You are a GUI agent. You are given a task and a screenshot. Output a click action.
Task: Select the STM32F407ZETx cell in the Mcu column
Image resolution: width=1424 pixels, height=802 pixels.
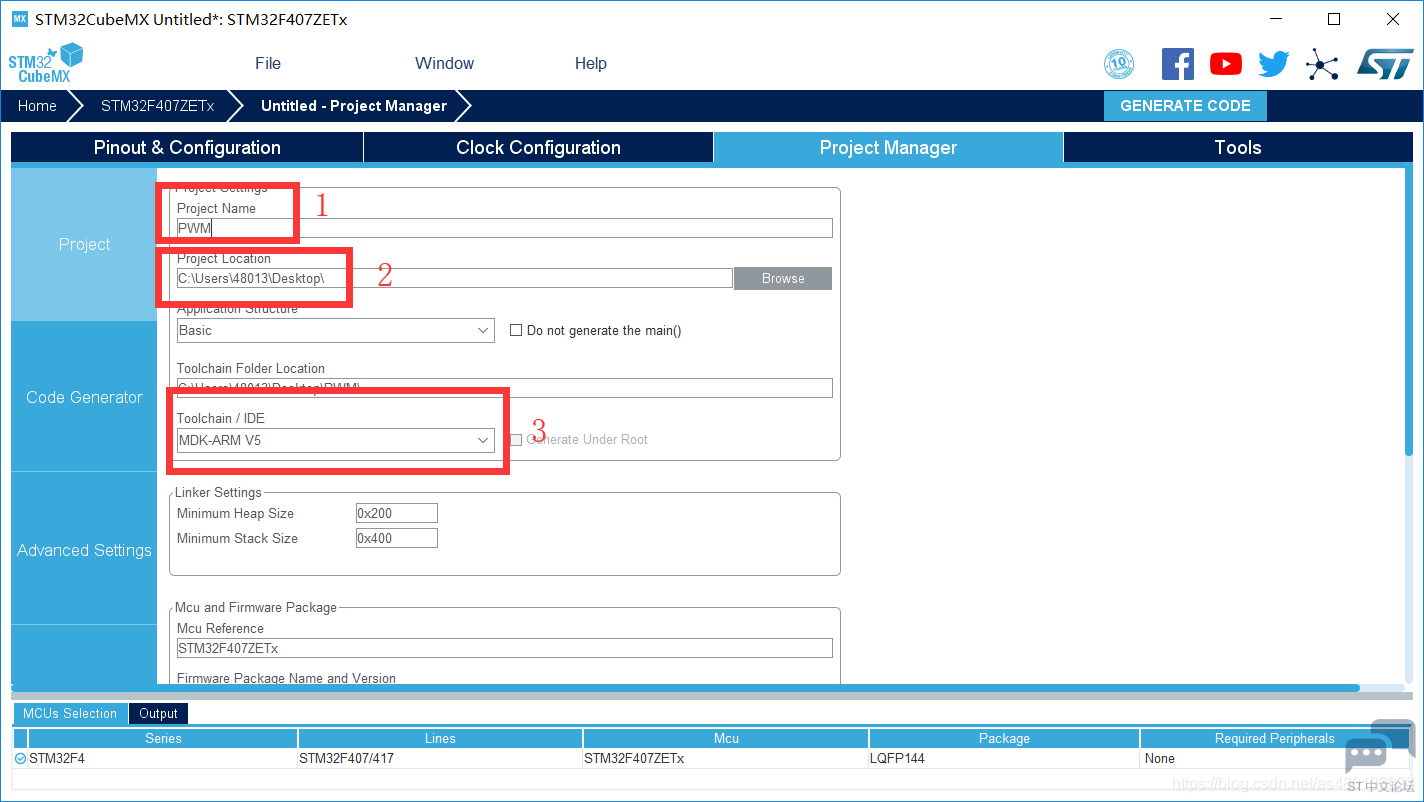[x=726, y=759]
